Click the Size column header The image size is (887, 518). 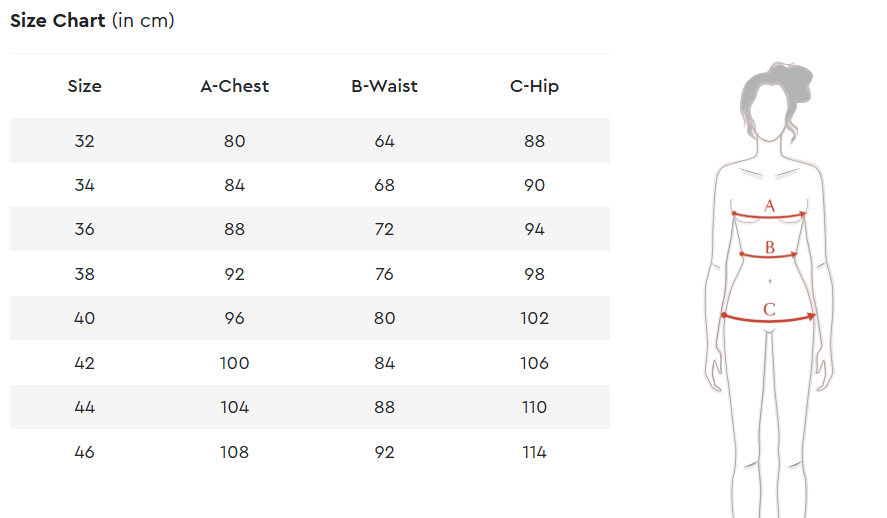click(84, 86)
